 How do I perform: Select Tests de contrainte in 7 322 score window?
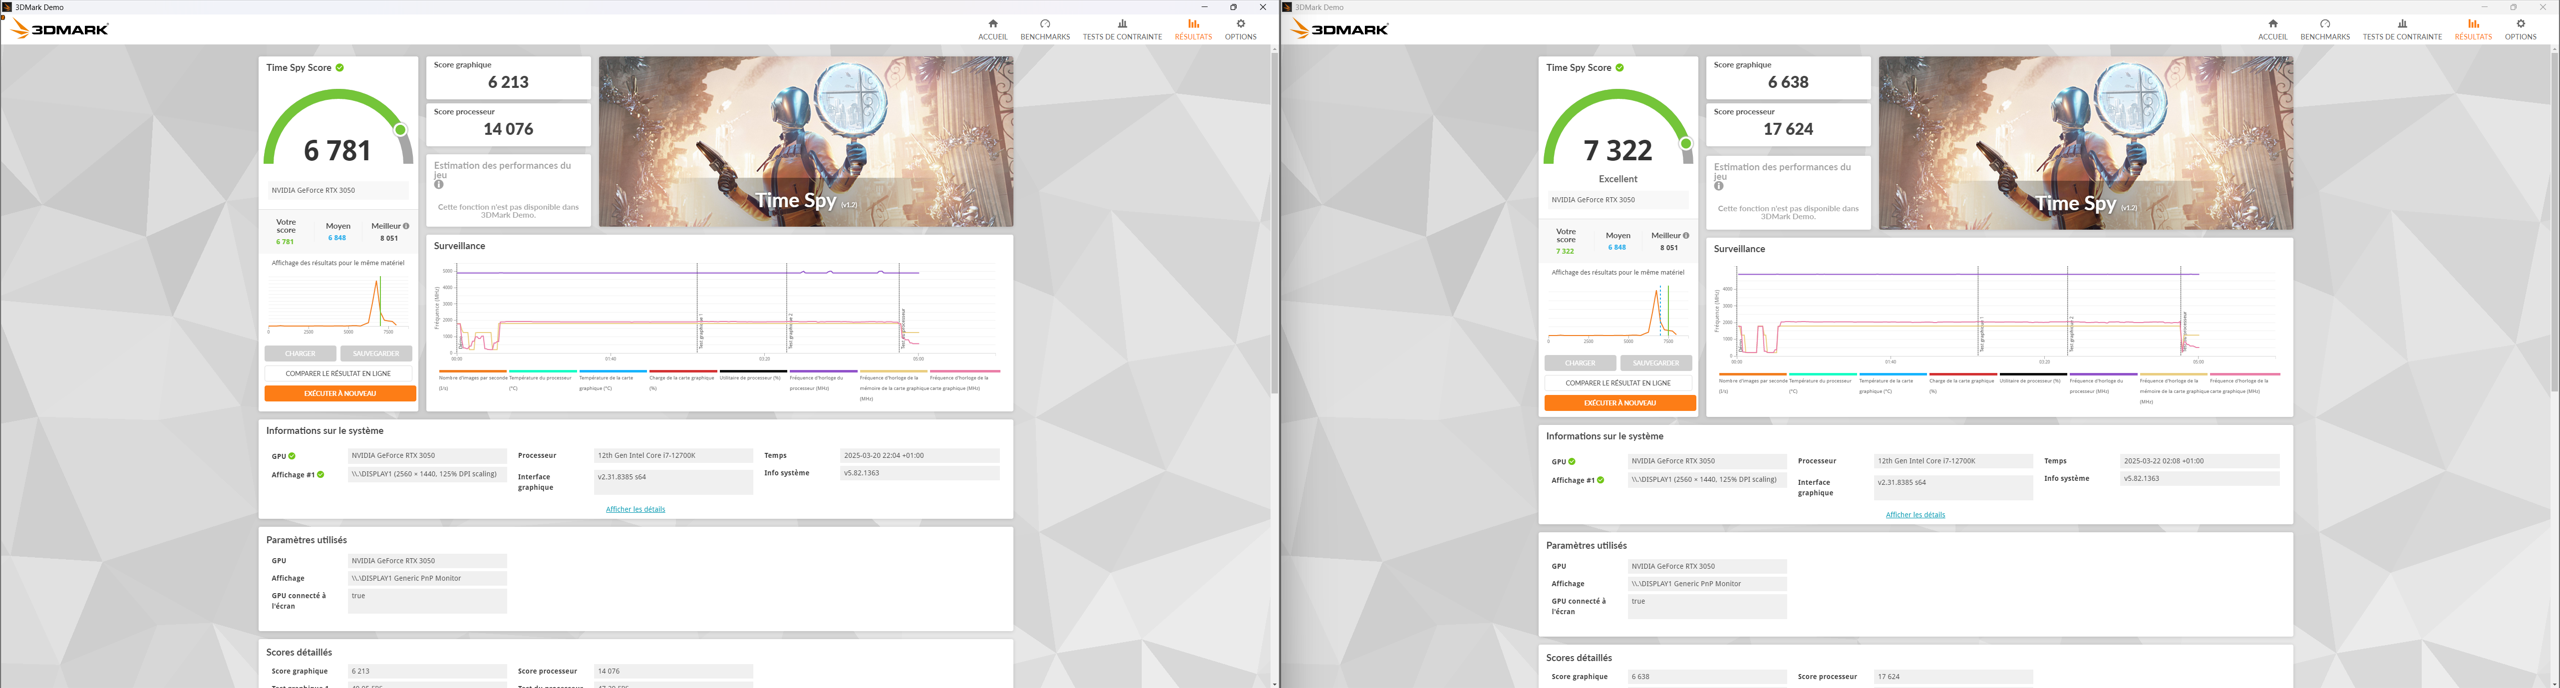[x=2402, y=29]
